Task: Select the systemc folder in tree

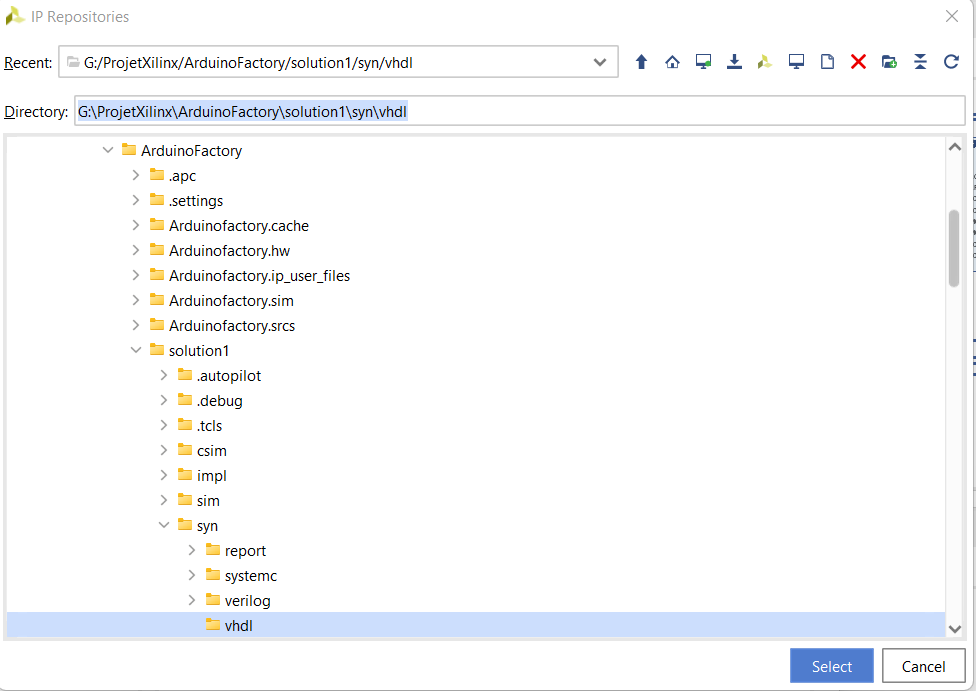Action: tap(250, 576)
